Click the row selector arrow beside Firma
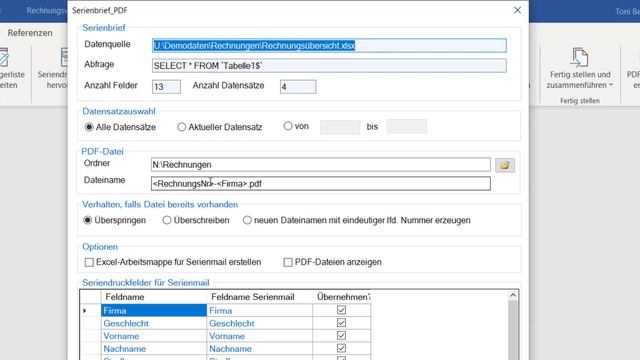Image resolution: width=640 pixels, height=360 pixels. coord(84,311)
